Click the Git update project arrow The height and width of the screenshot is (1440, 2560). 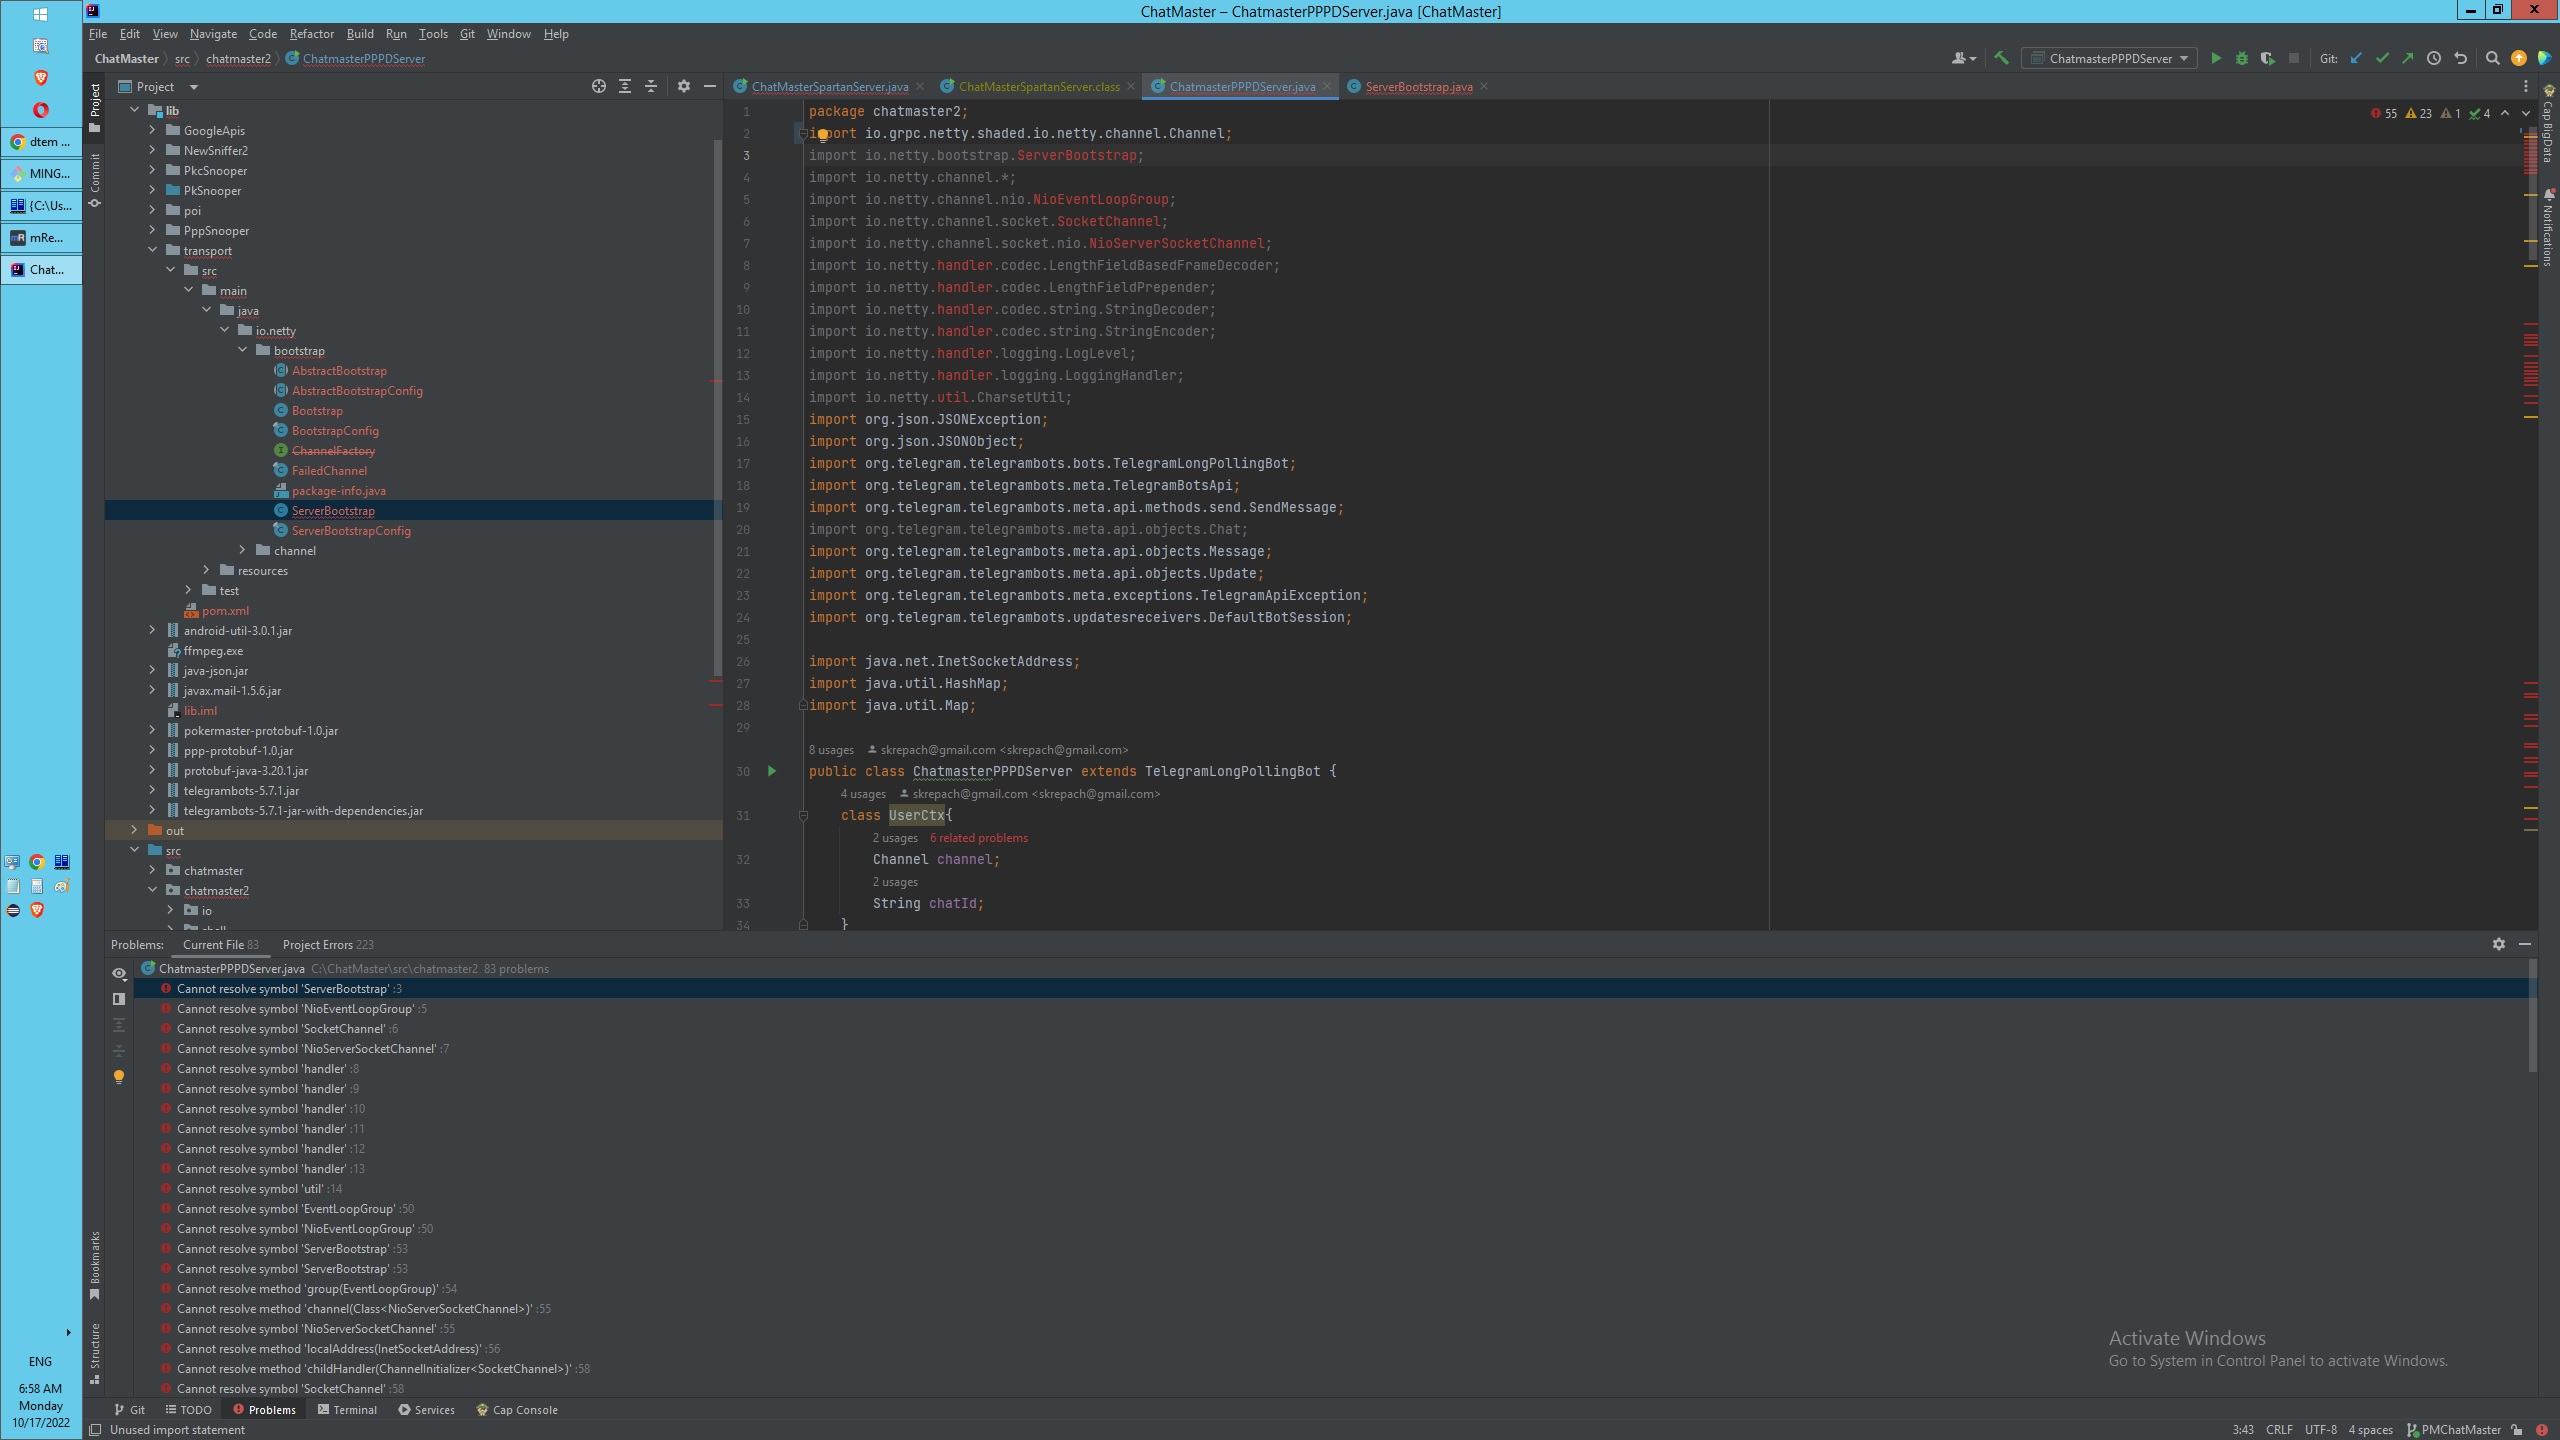click(x=2356, y=59)
